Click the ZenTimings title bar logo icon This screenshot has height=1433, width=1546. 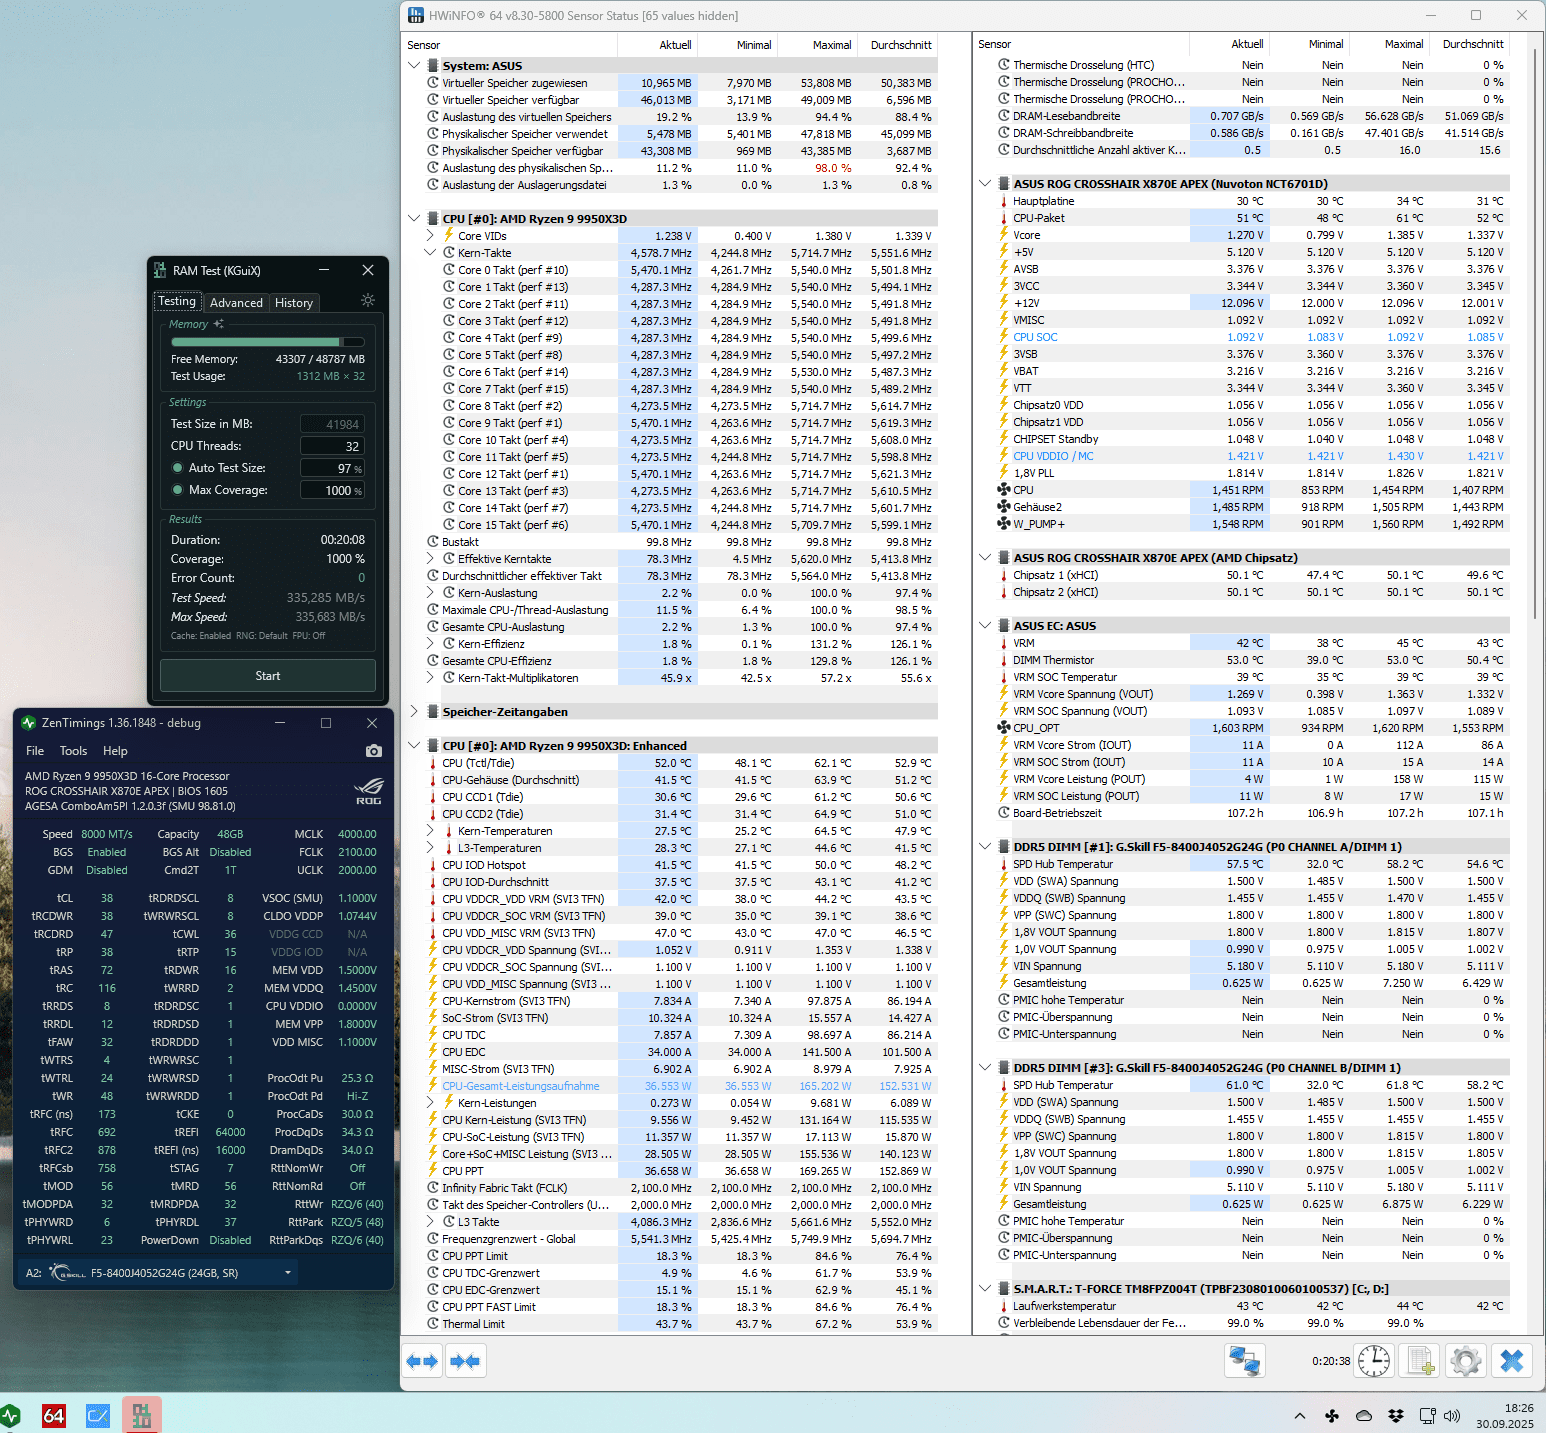coord(28,722)
